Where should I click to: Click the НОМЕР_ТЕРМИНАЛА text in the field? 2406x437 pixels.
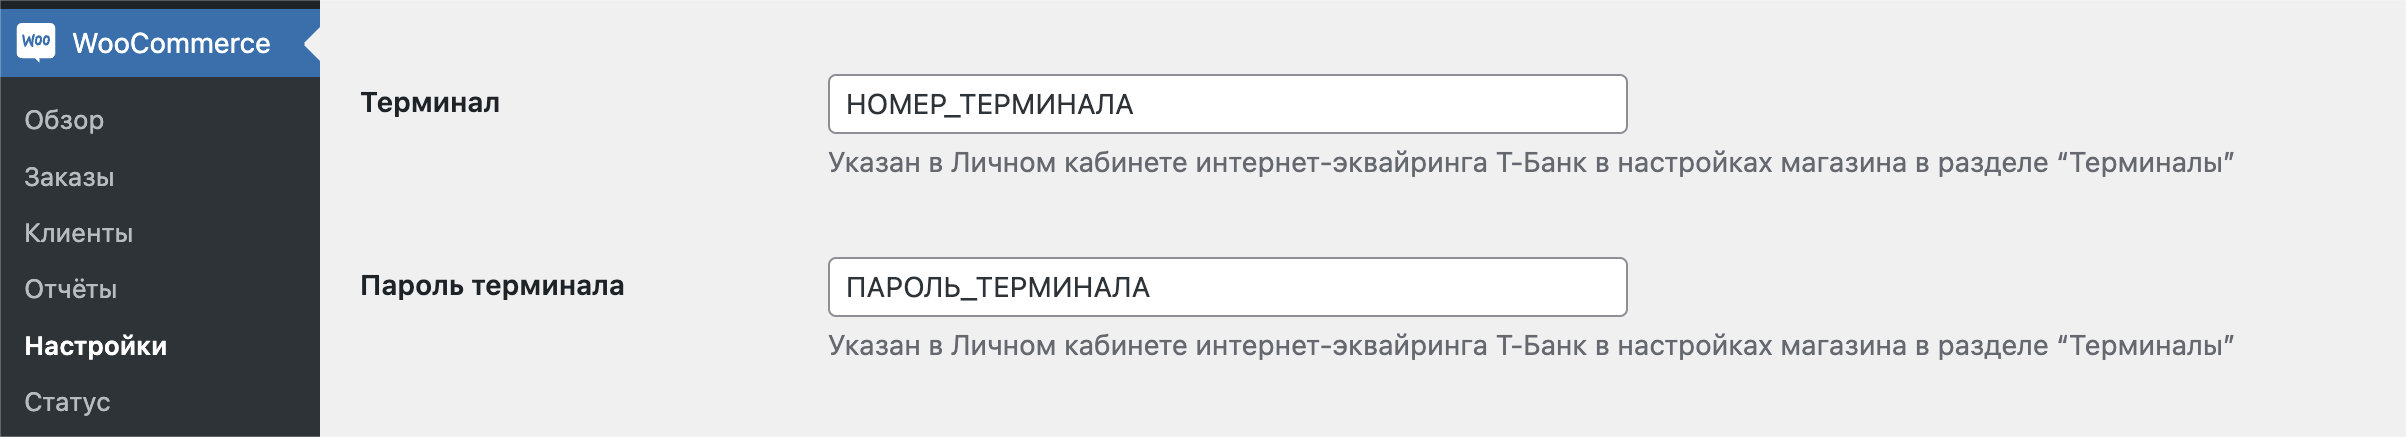989,104
